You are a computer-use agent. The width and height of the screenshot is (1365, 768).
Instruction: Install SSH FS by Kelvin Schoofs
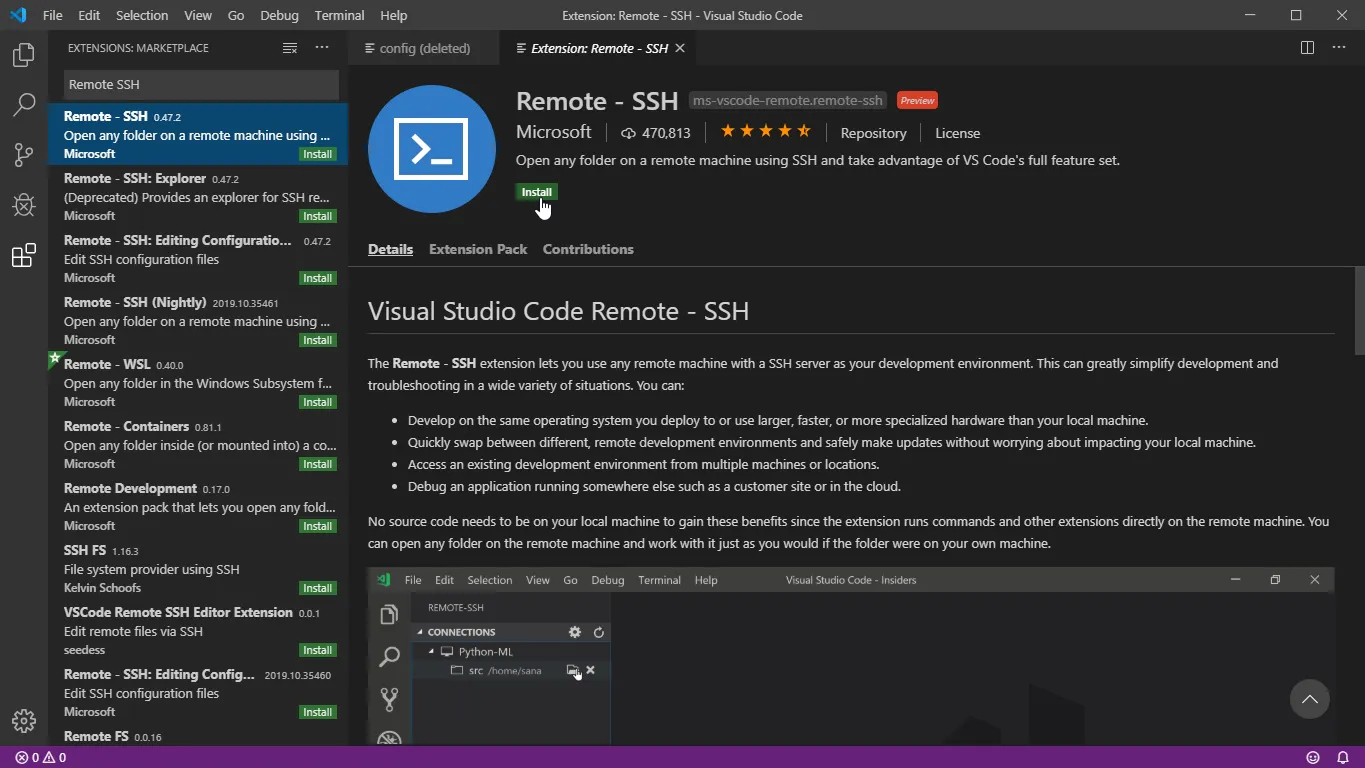tap(318, 588)
